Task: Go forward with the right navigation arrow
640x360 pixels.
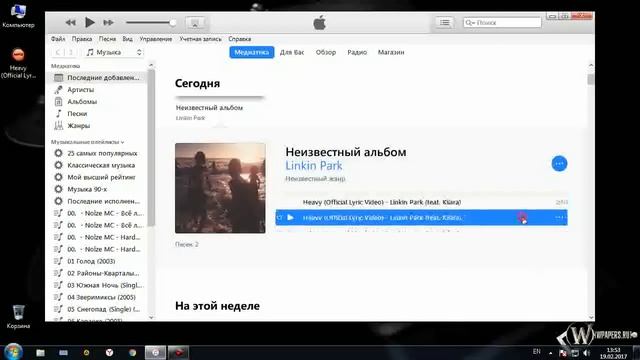Action: pyautogui.click(x=71, y=52)
